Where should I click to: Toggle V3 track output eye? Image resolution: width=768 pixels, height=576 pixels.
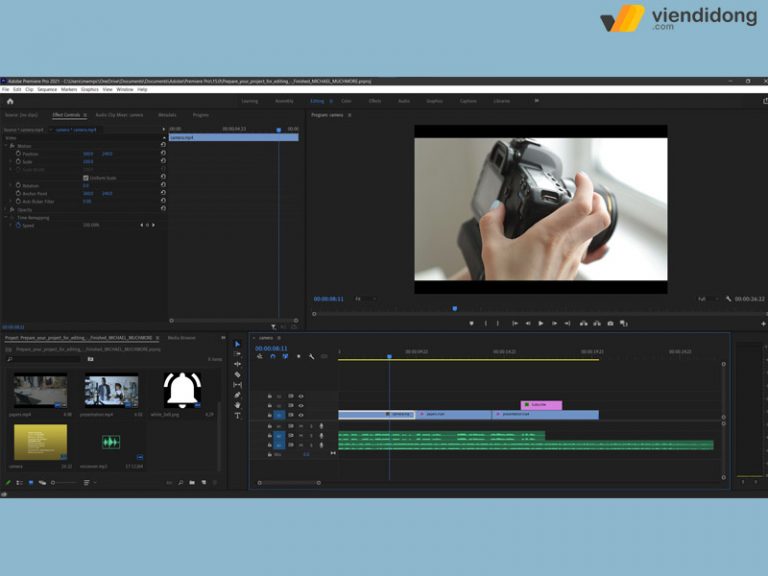tap(301, 396)
